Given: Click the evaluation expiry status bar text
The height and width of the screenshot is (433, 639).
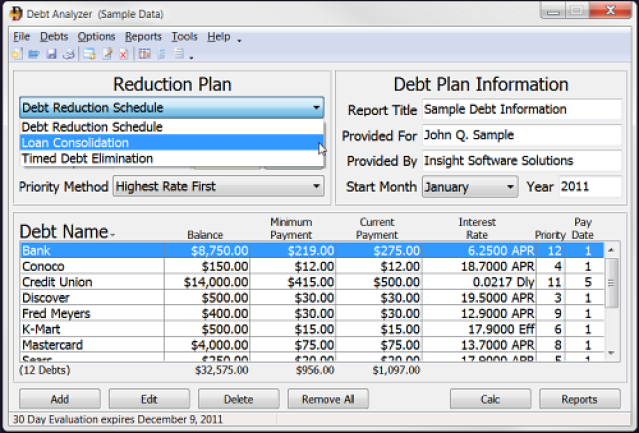Looking at the screenshot, I should pos(118,420).
